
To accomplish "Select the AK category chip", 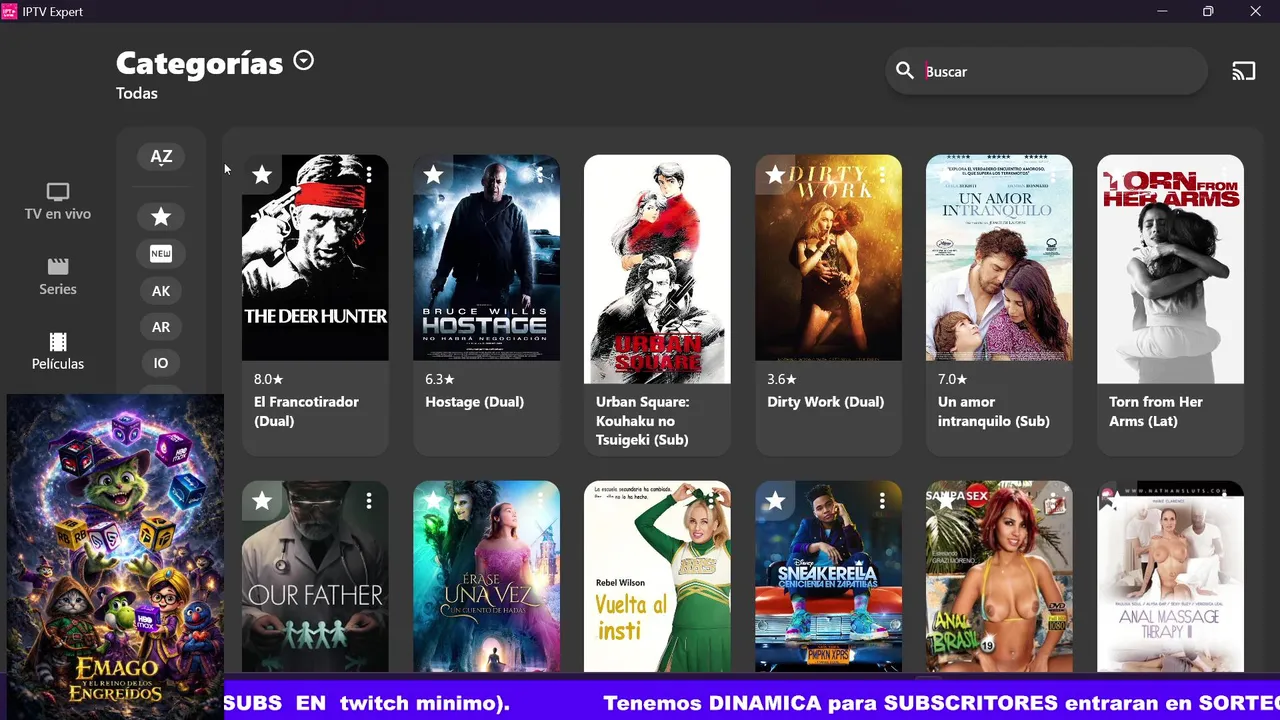I will [x=161, y=291].
